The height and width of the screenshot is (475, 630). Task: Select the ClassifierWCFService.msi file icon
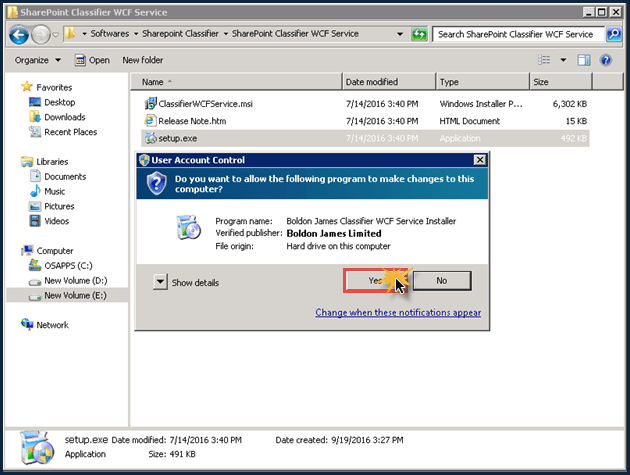click(x=150, y=104)
